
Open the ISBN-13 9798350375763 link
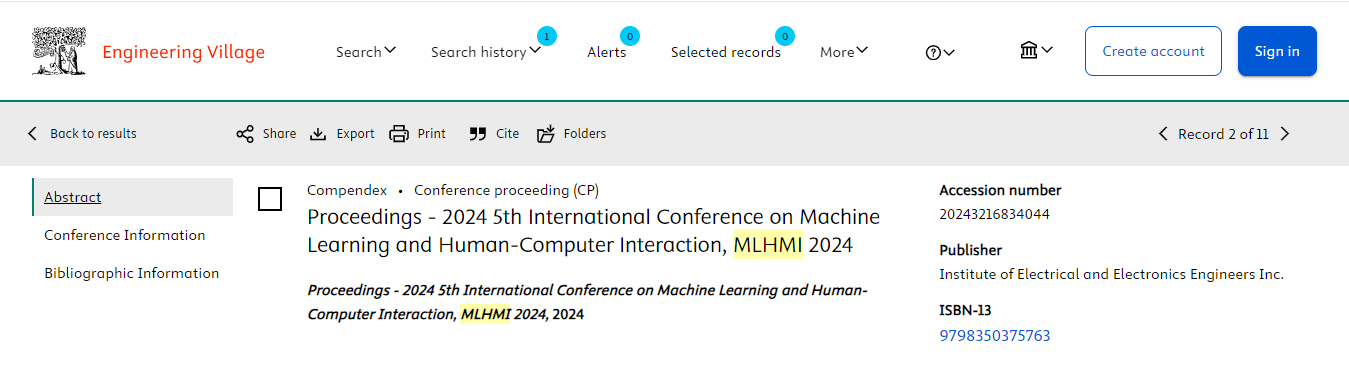995,336
